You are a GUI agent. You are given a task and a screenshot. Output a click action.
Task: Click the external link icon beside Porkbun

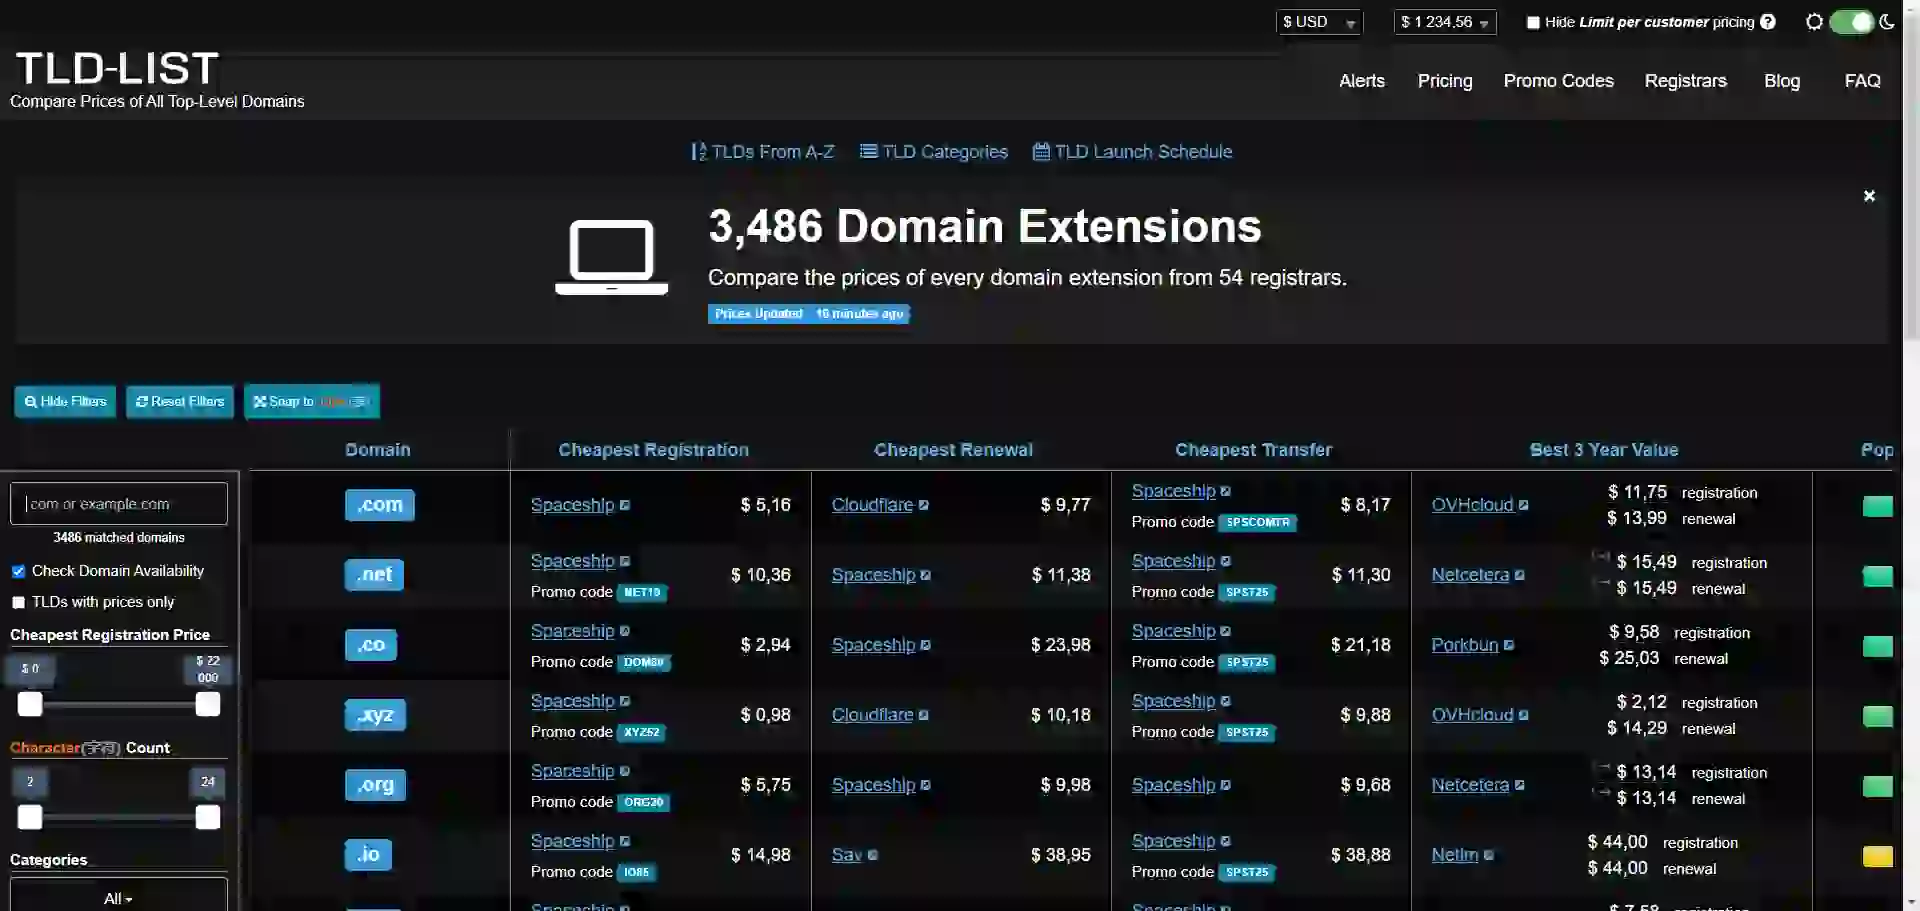pyautogui.click(x=1508, y=645)
